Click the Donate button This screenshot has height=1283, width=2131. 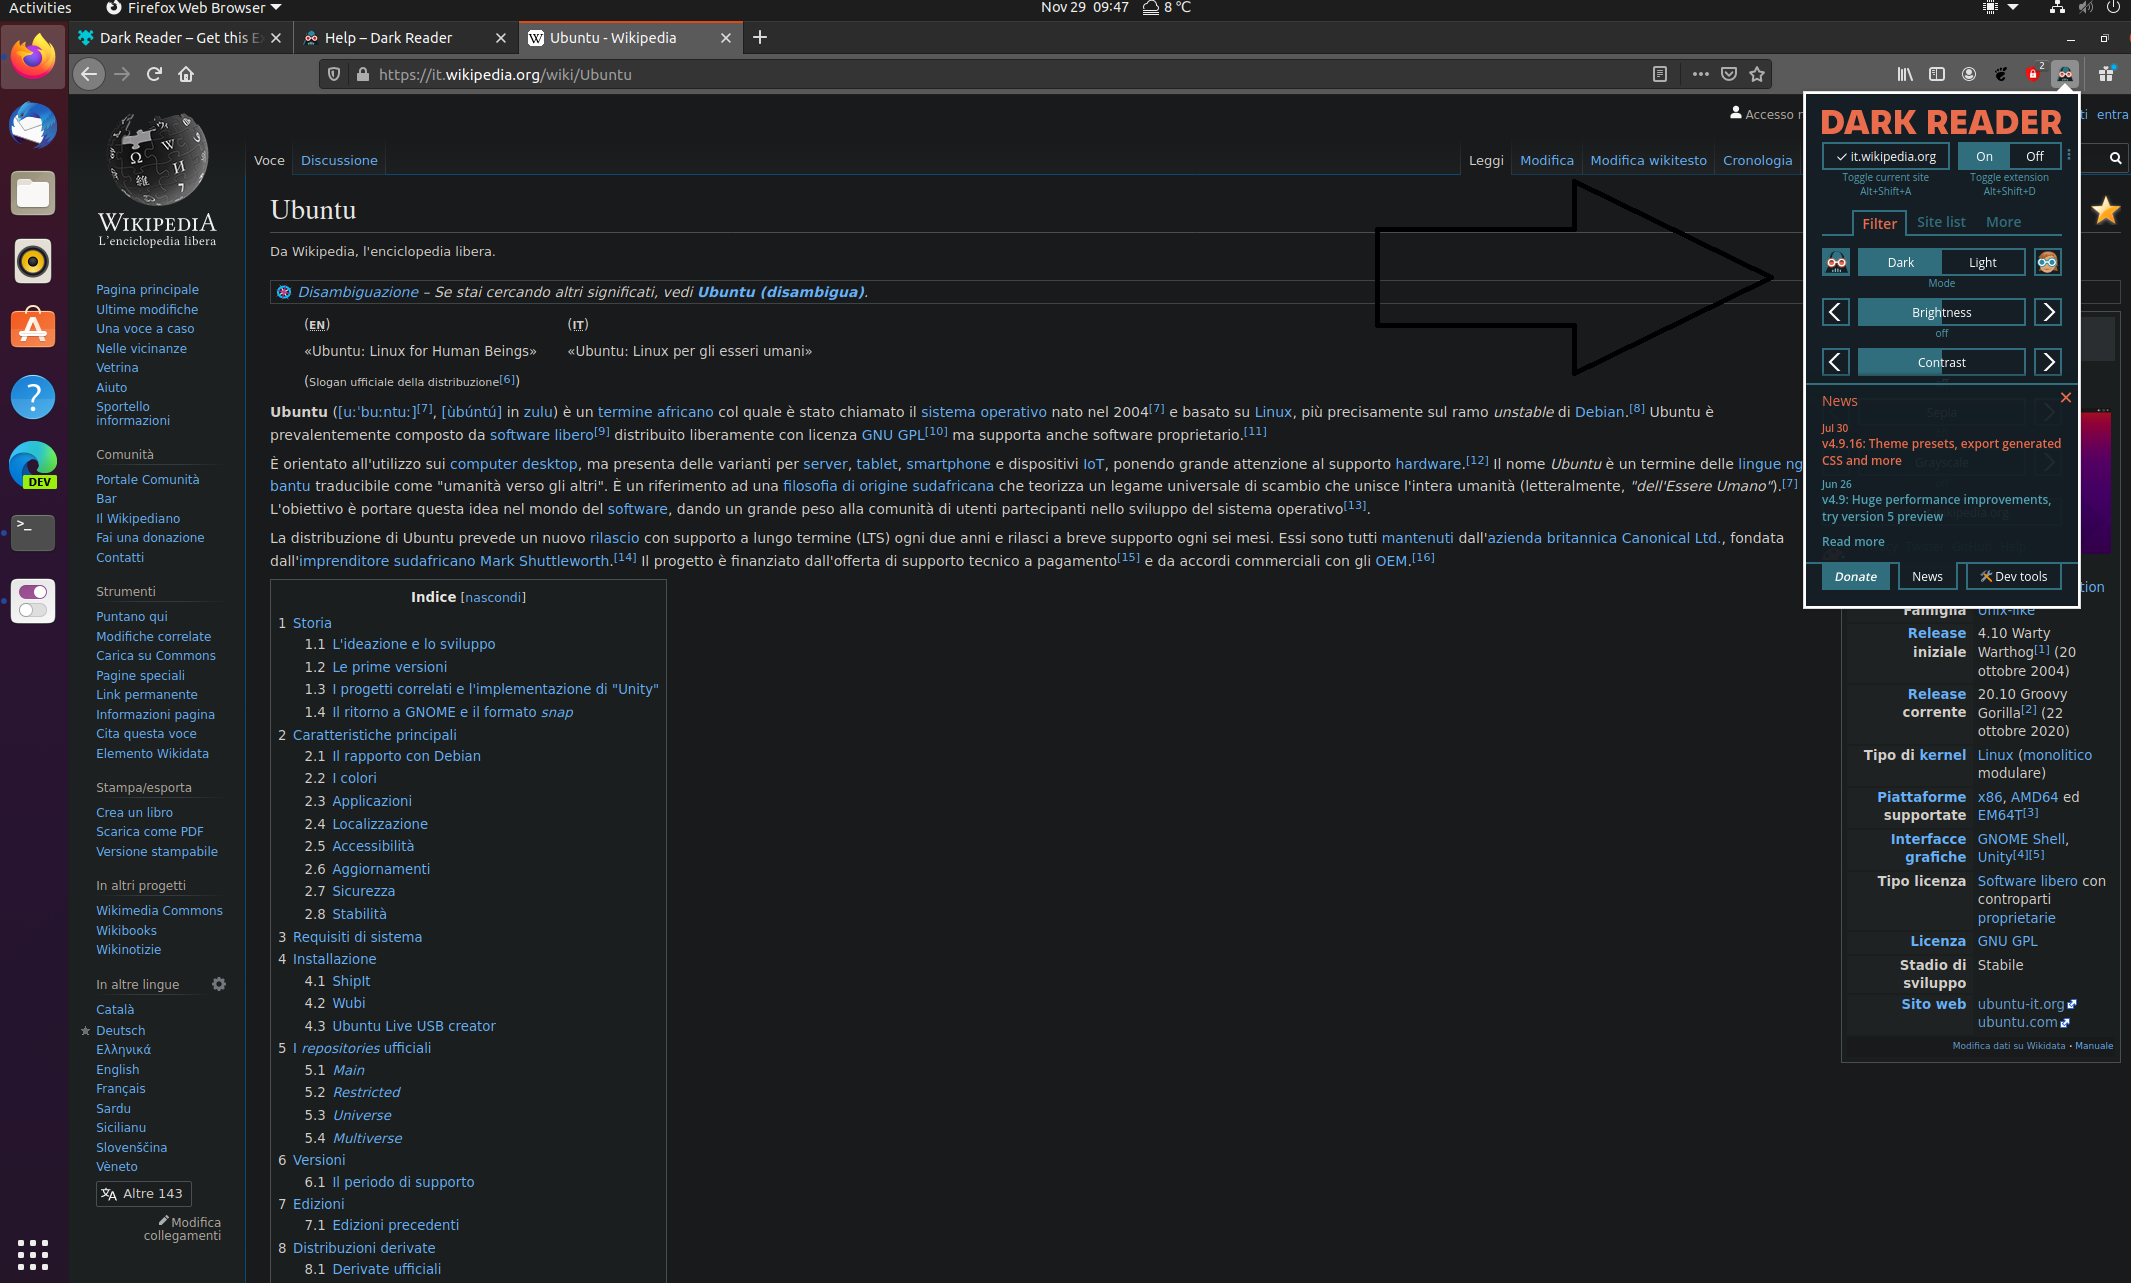[x=1856, y=576]
